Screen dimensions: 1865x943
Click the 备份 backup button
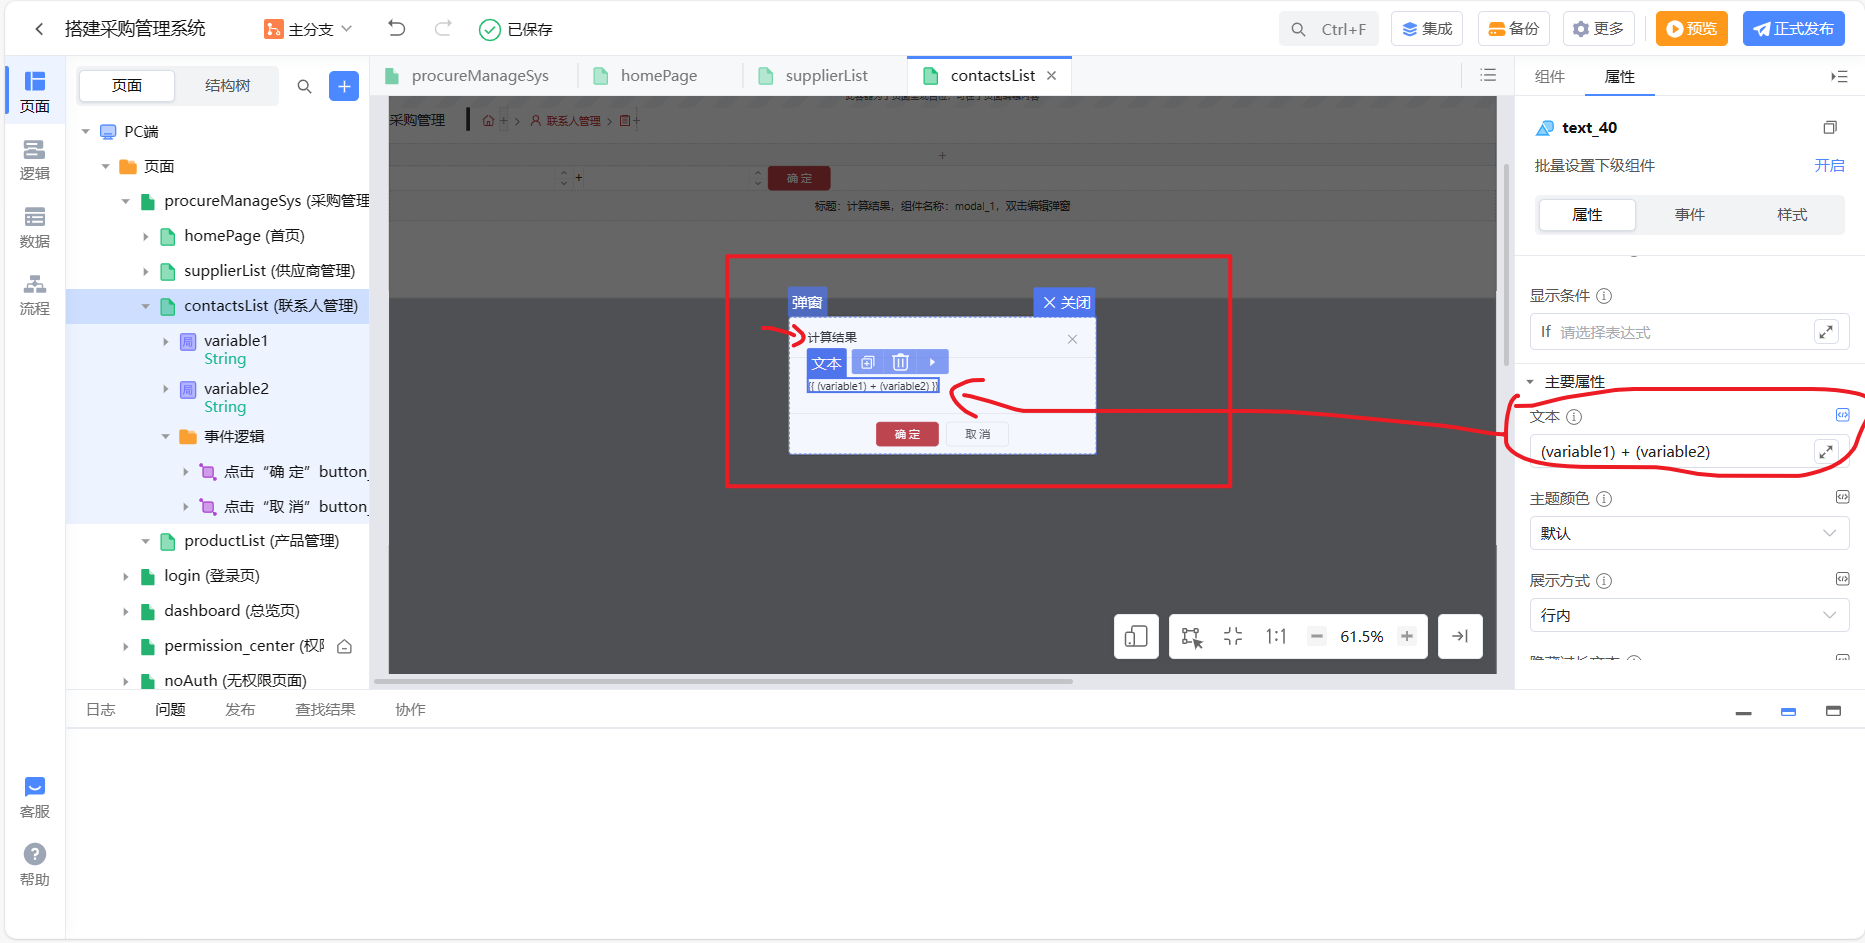[x=1514, y=29]
